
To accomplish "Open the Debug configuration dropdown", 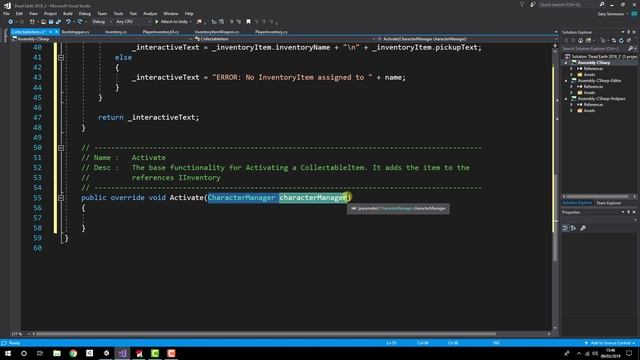I will 101,22.
